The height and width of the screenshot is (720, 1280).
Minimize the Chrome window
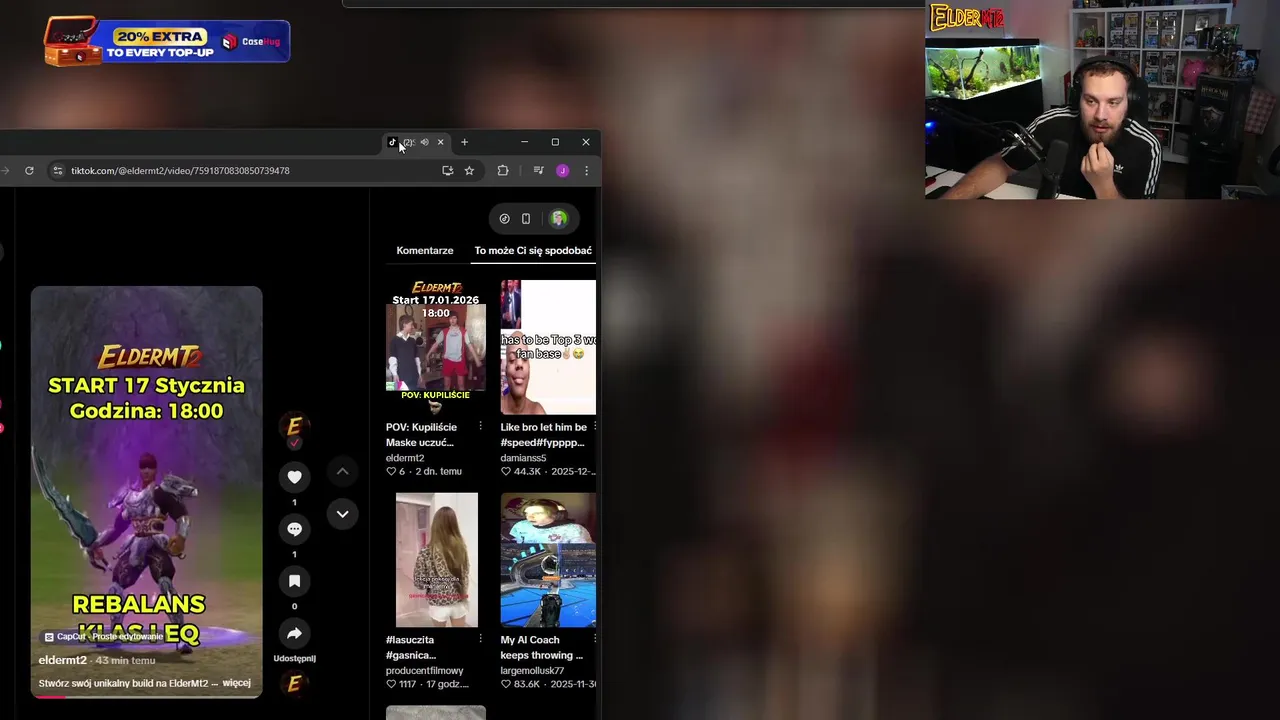(524, 142)
